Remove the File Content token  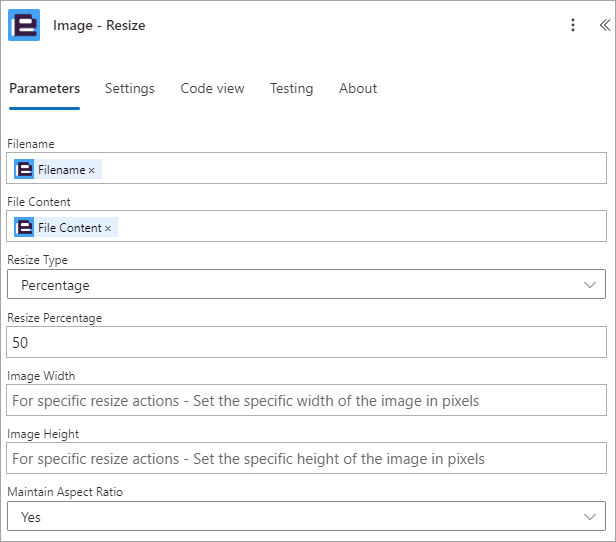pos(108,228)
